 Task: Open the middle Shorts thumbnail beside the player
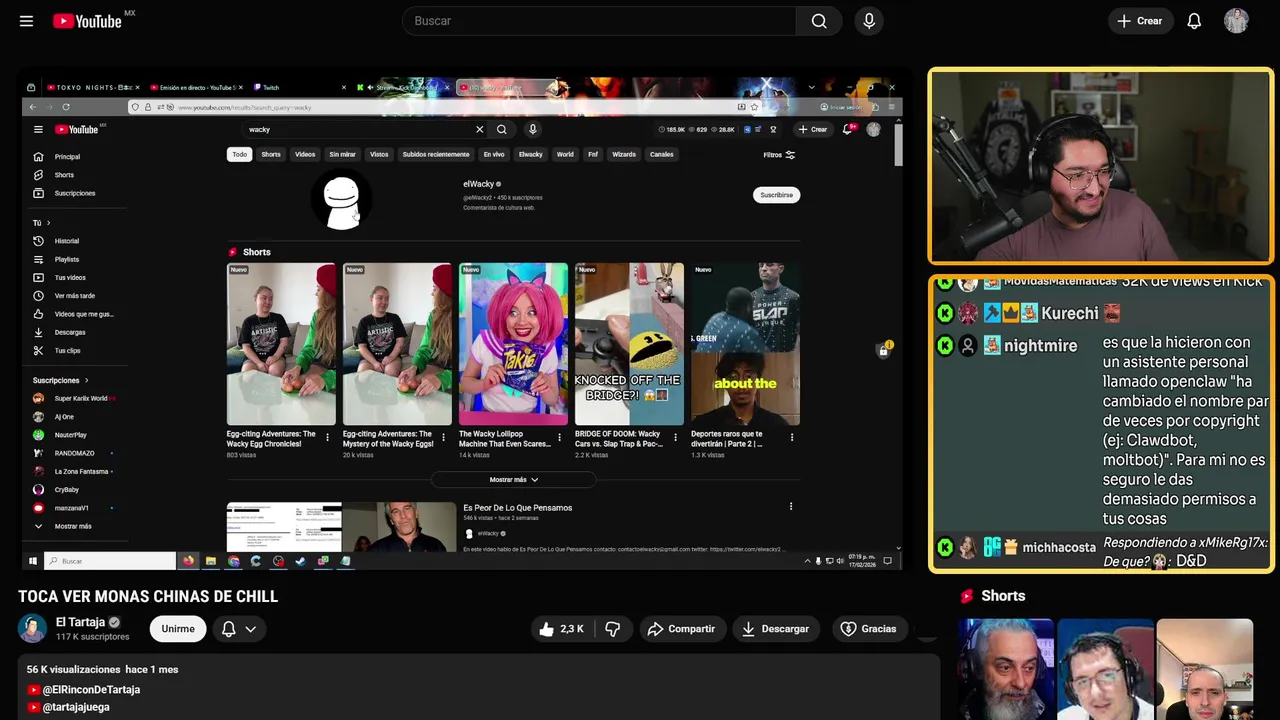point(1105,669)
